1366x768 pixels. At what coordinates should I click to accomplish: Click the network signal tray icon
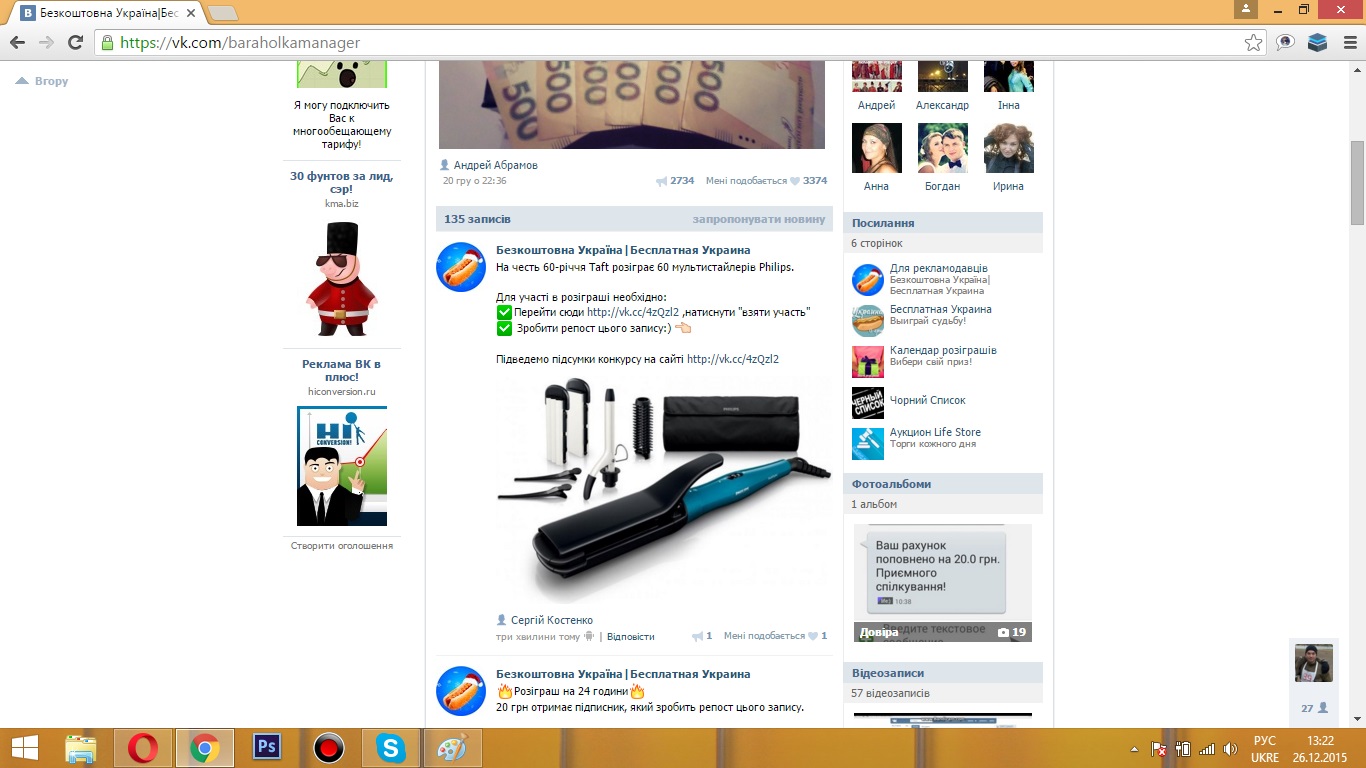click(1206, 748)
